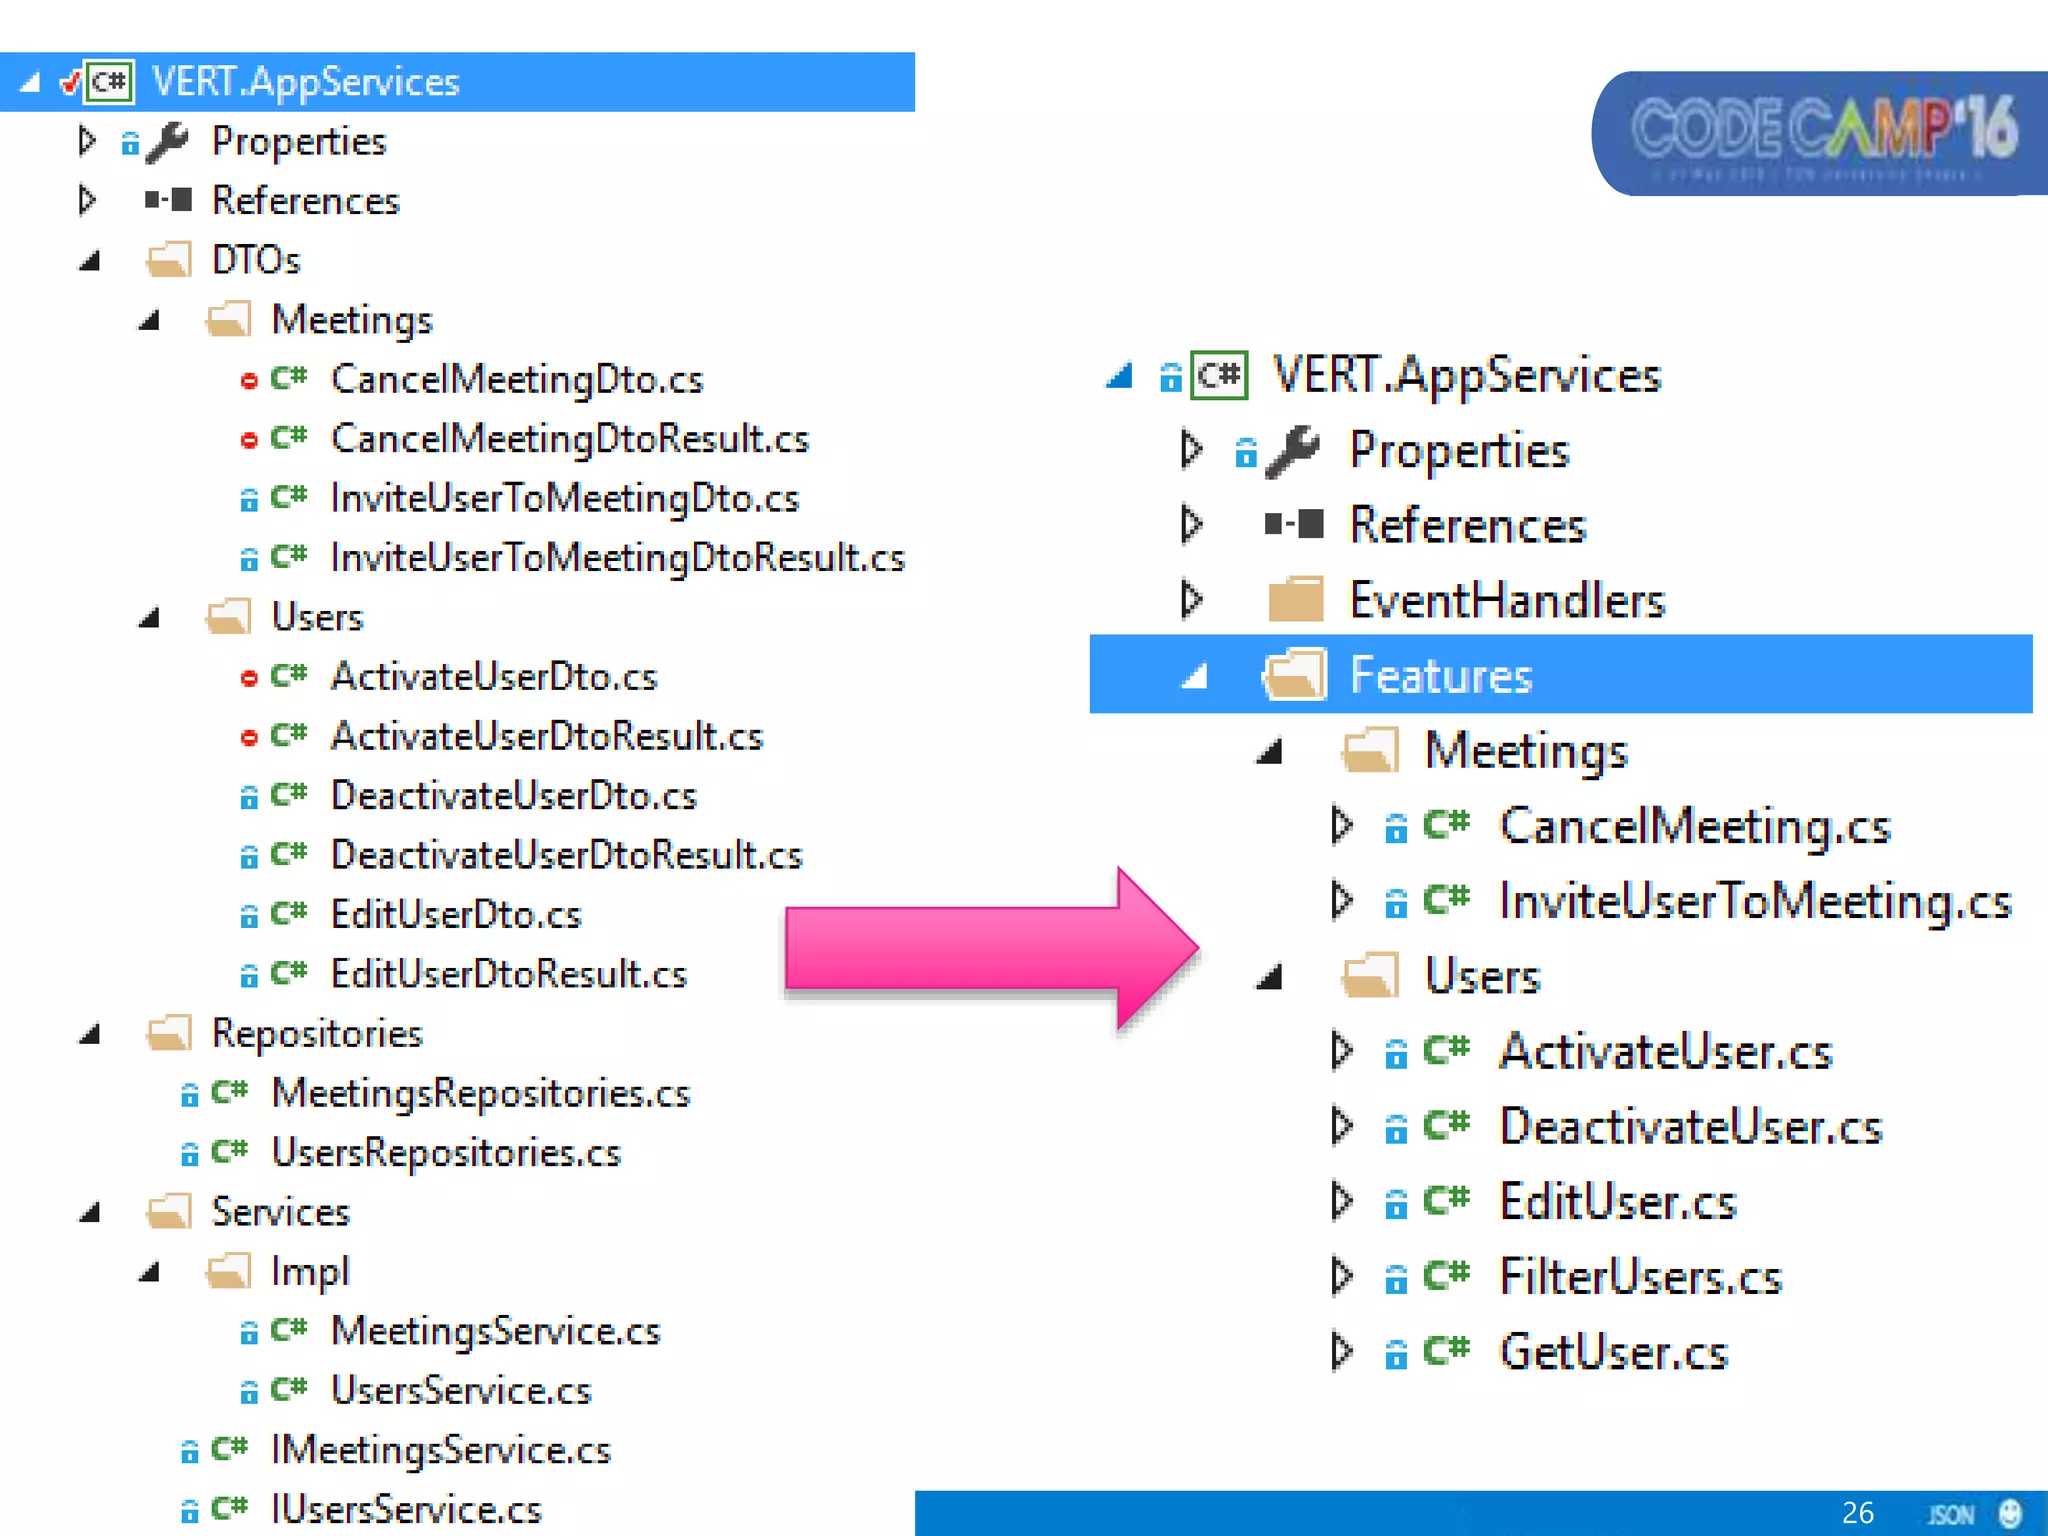The image size is (2048, 1536).
Task: Click the smiley icon in the bottom bar
Action: pyautogui.click(x=2010, y=1513)
